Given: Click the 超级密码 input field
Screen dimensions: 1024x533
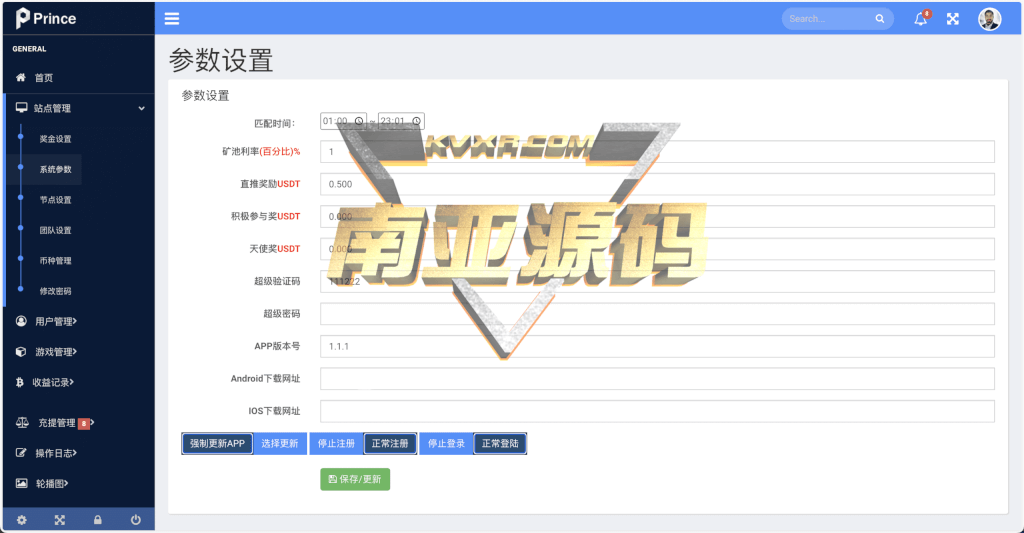Looking at the screenshot, I should [x=657, y=314].
